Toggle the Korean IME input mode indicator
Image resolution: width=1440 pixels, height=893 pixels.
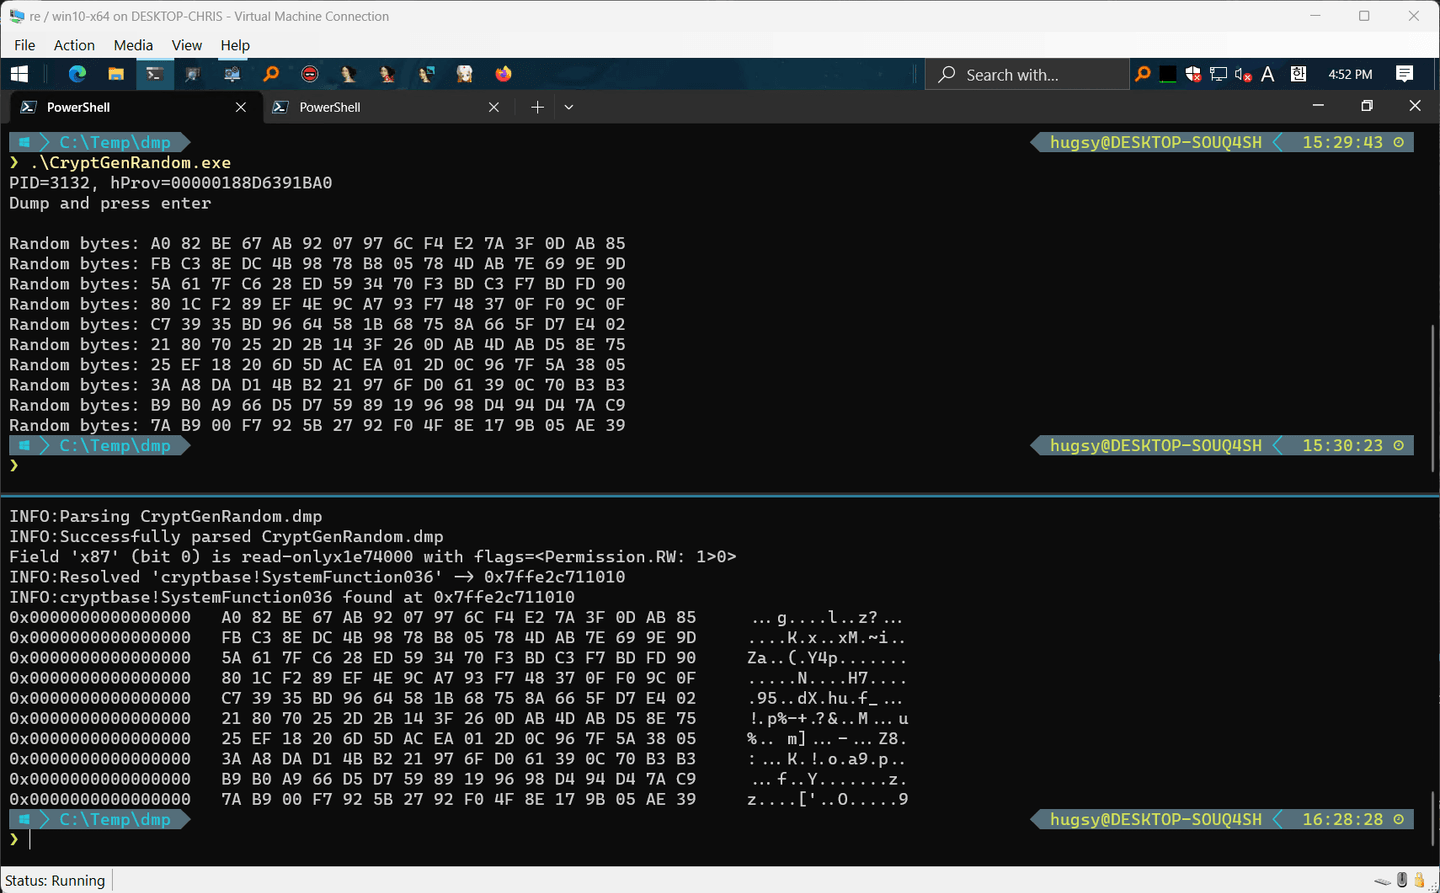coord(1298,74)
